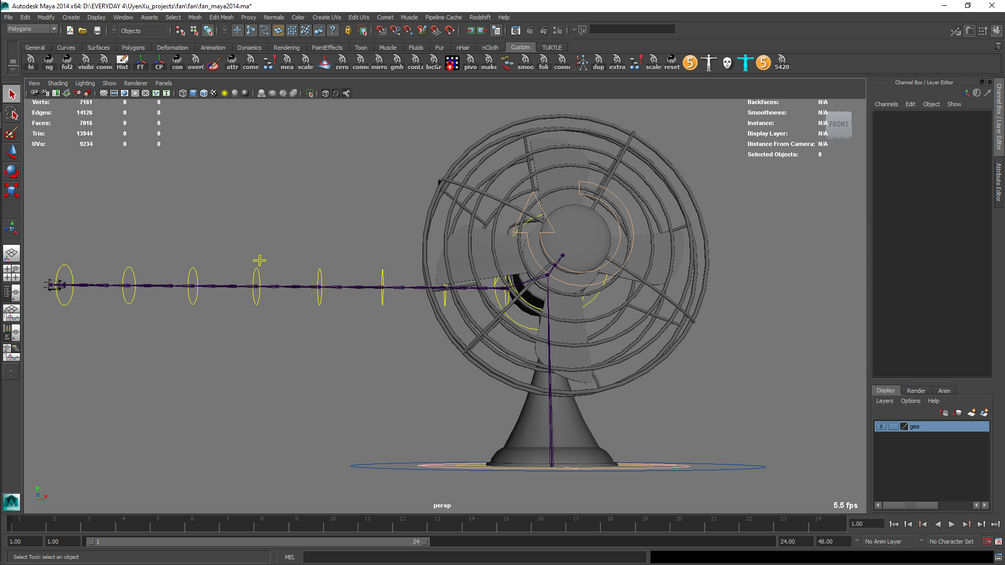The image size is (1005, 565).
Task: Toggle display type box of geo layer
Action: [x=893, y=426]
